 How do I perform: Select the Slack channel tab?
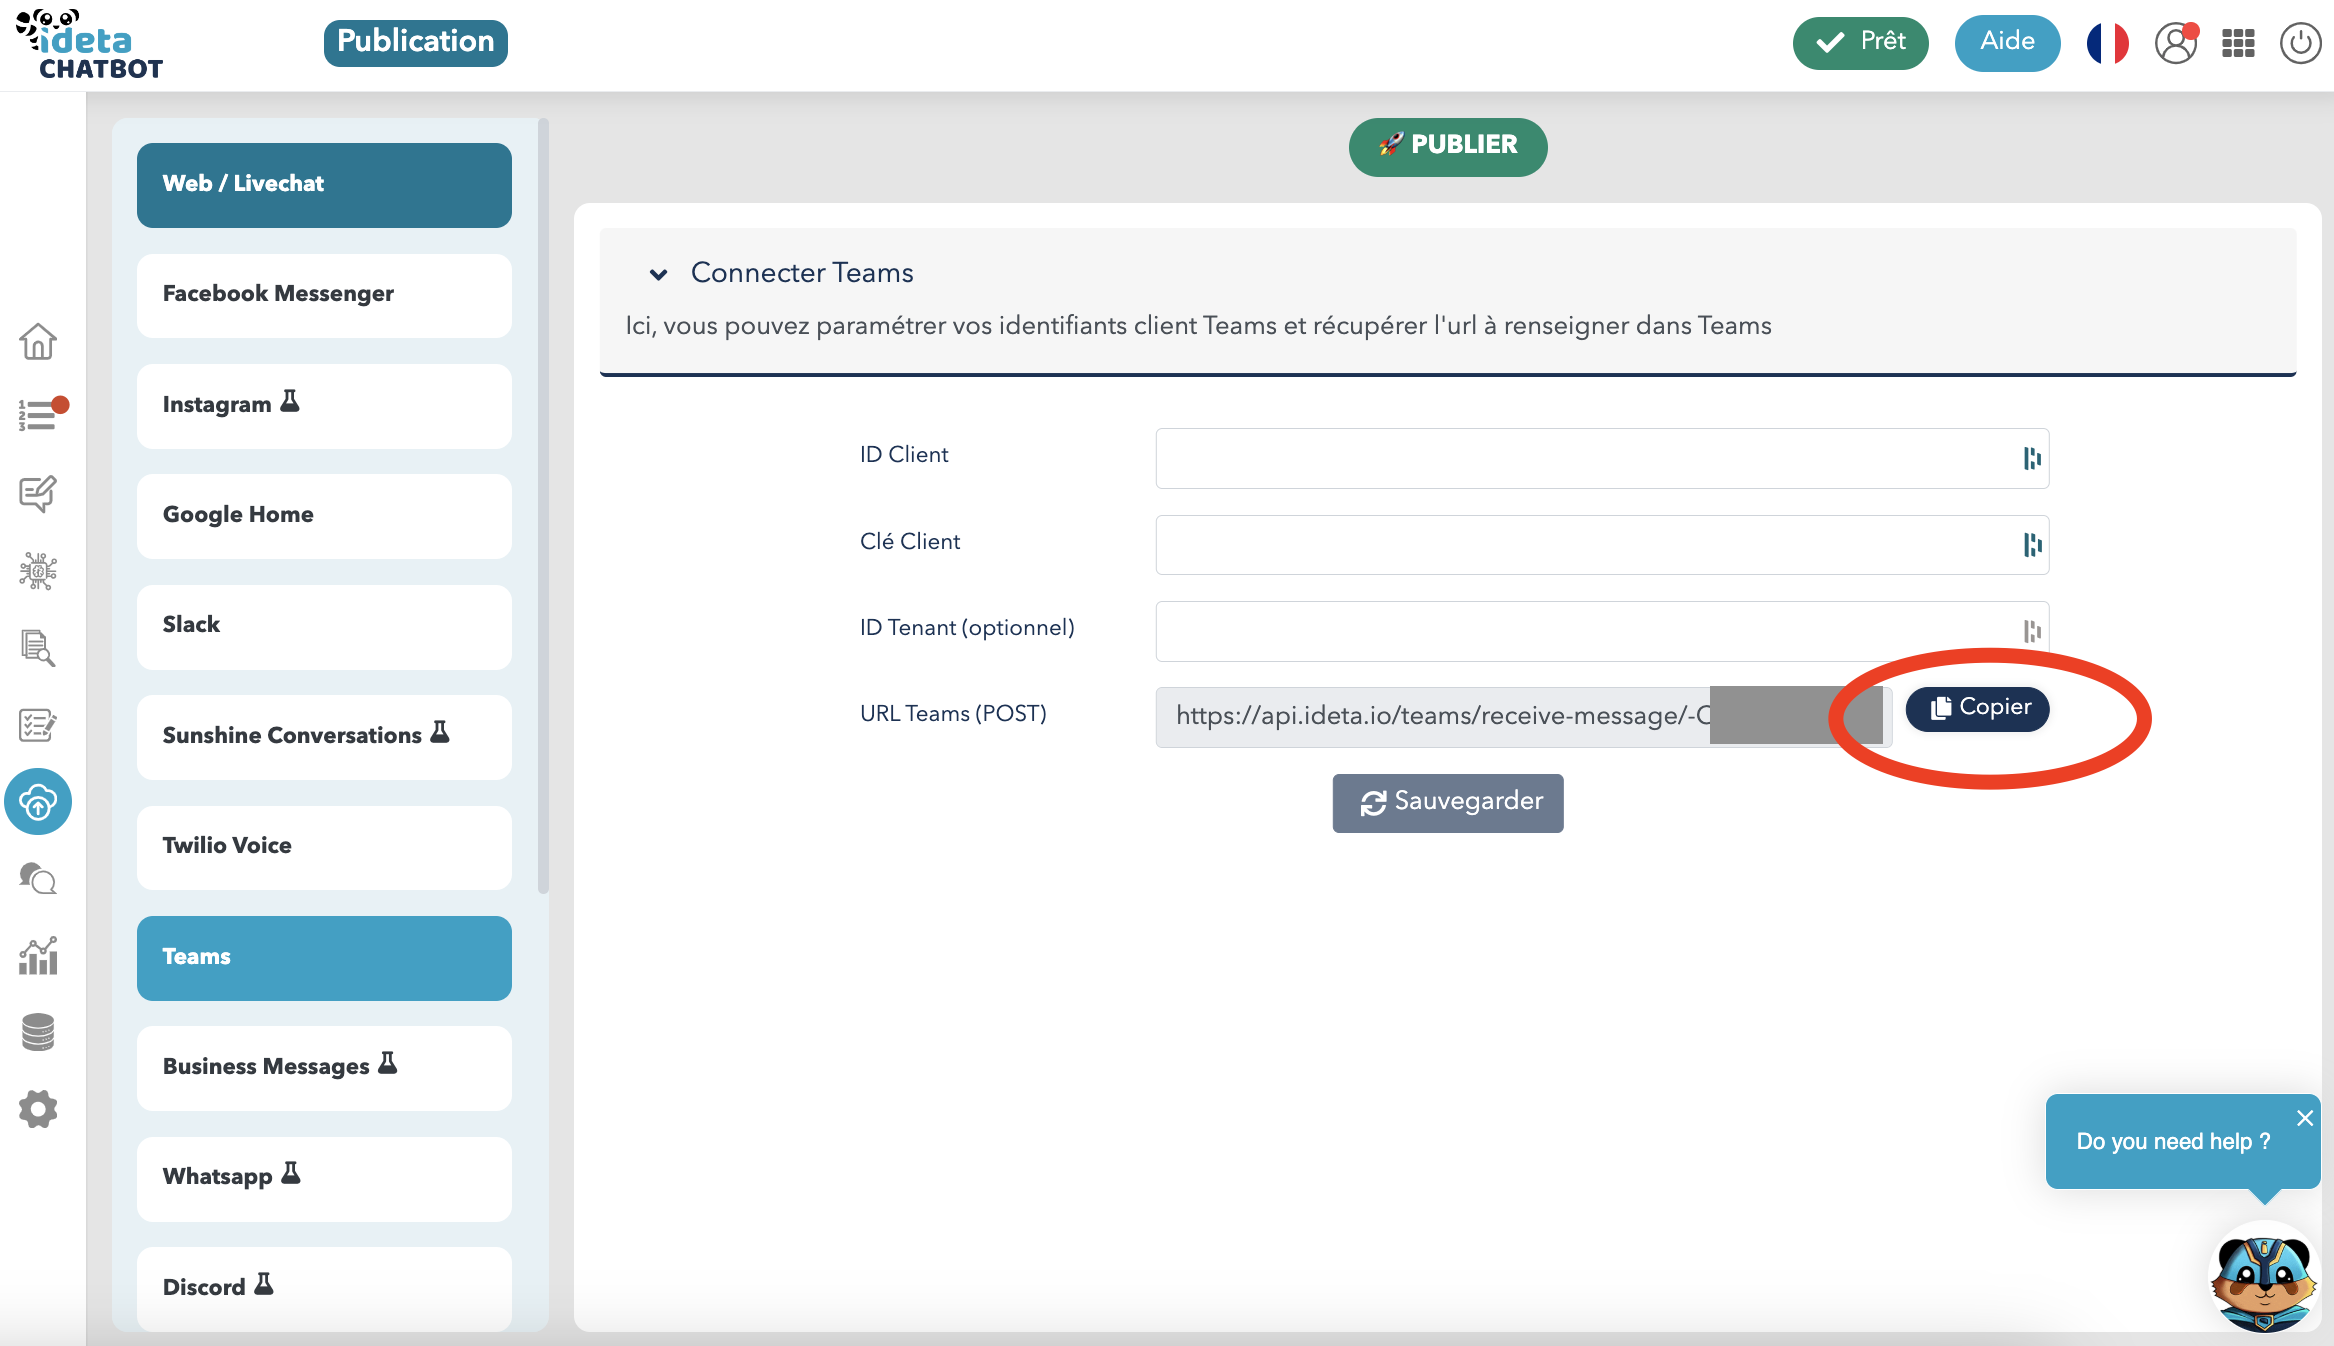(x=324, y=626)
